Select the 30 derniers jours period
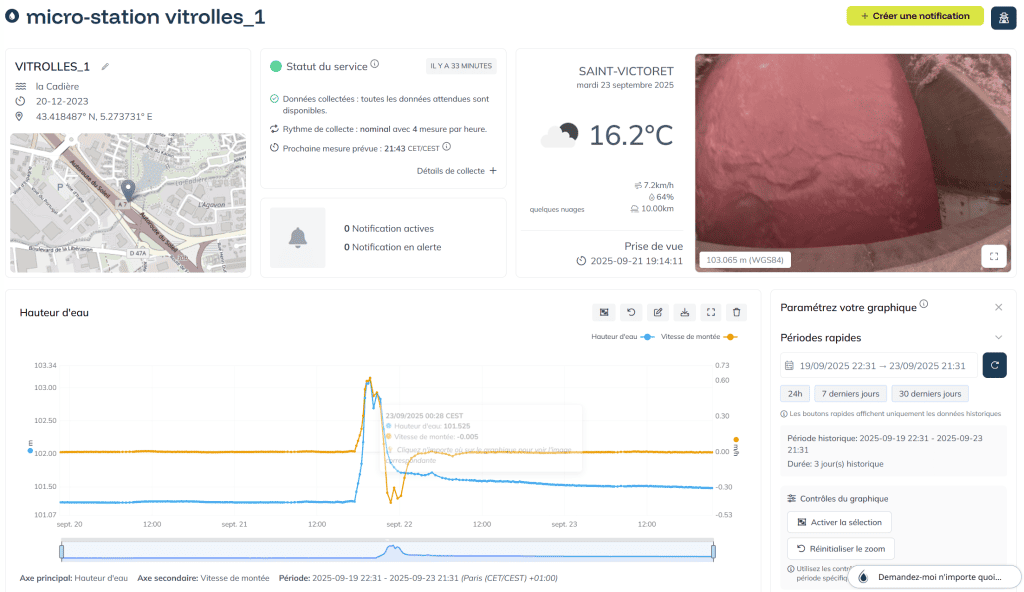The image size is (1024, 592). 929,393
